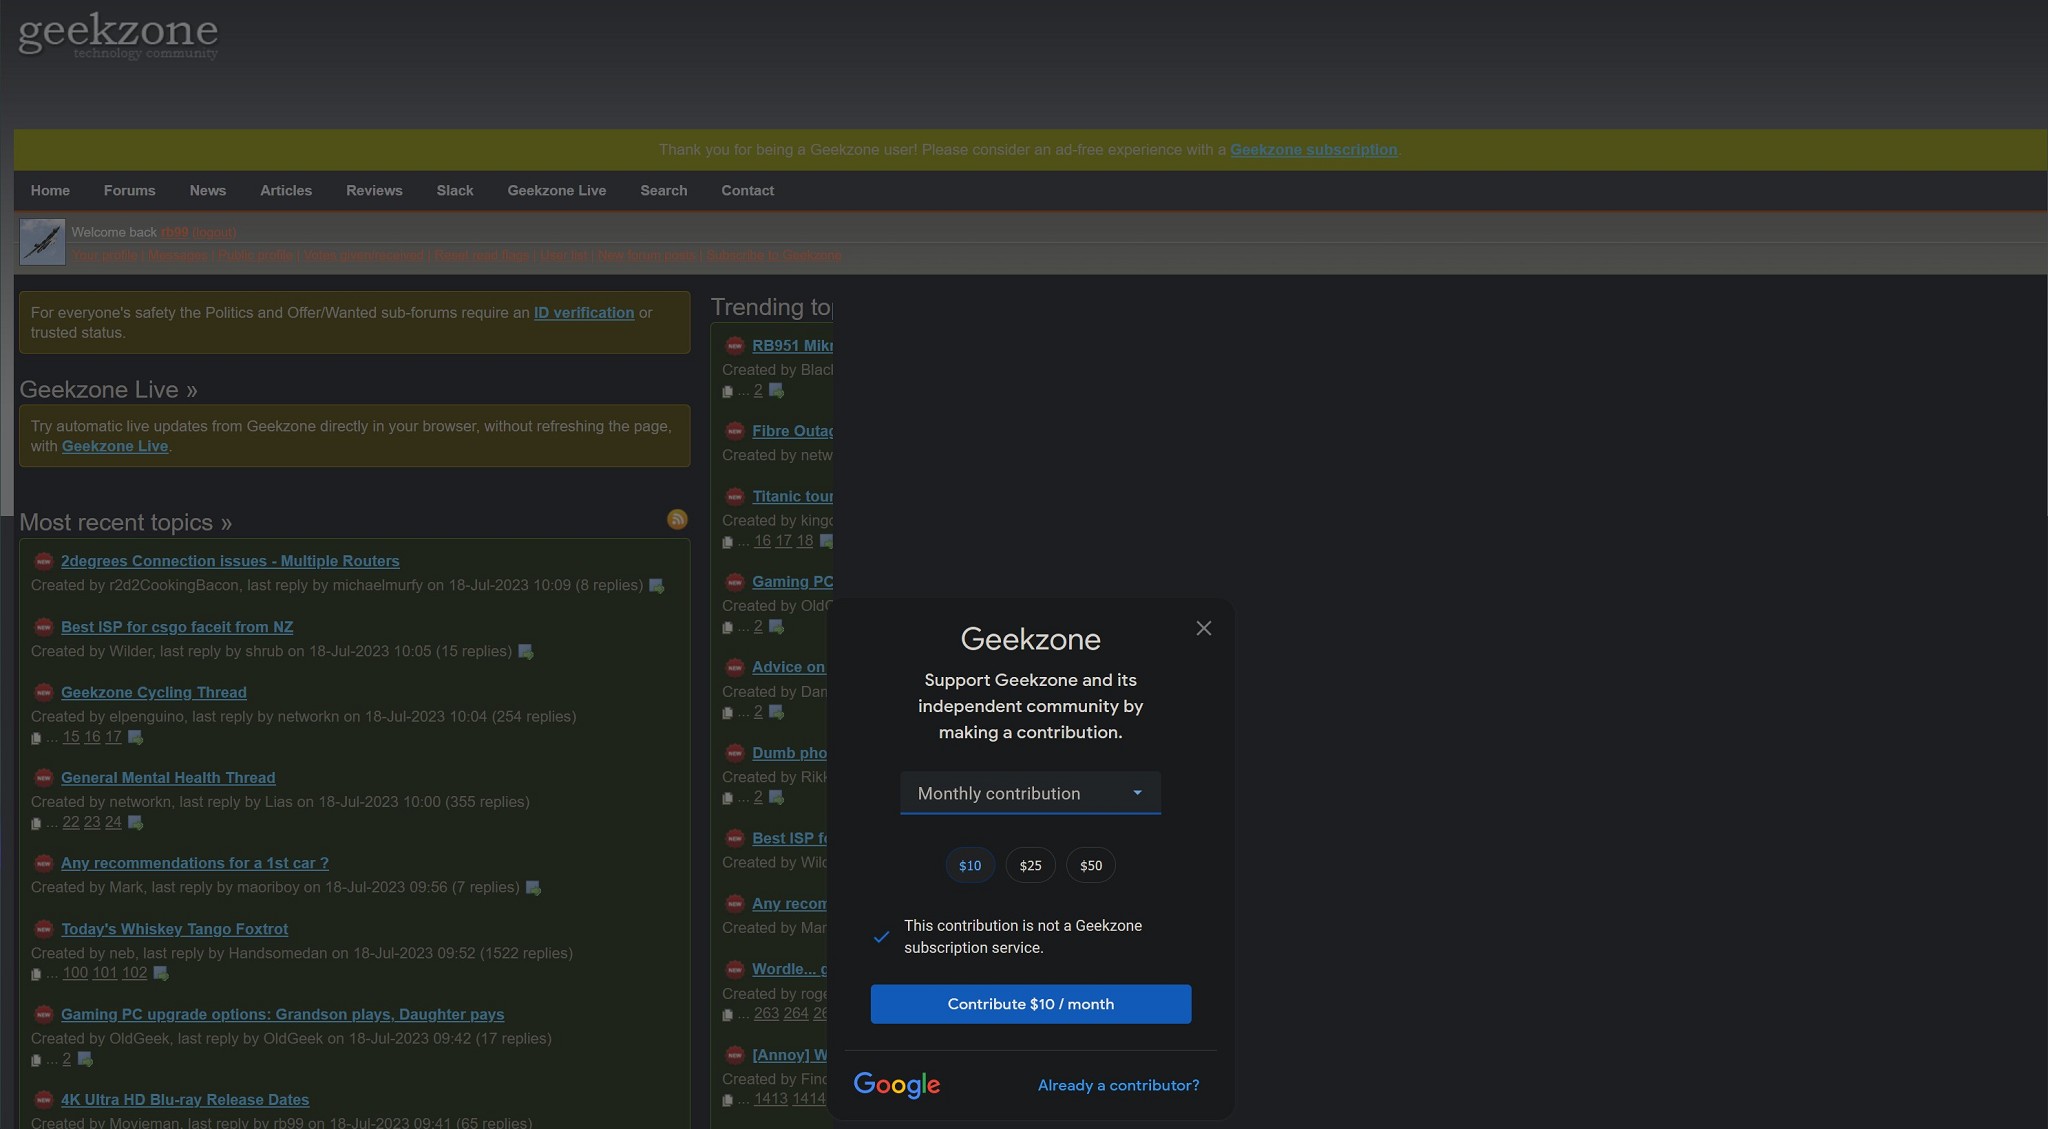Open the Contact page

click(x=748, y=190)
